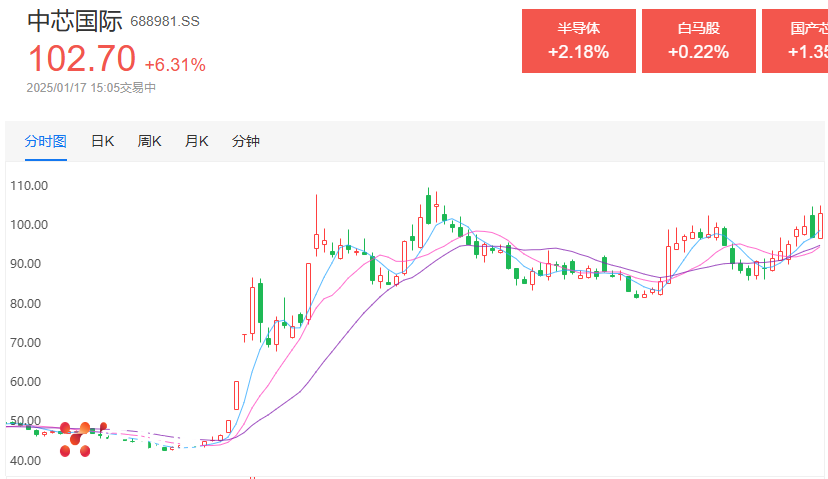Image resolution: width=828 pixels, height=479 pixels.
Task: Select the last red candlestick at chart's right edge
Action: 821,223
